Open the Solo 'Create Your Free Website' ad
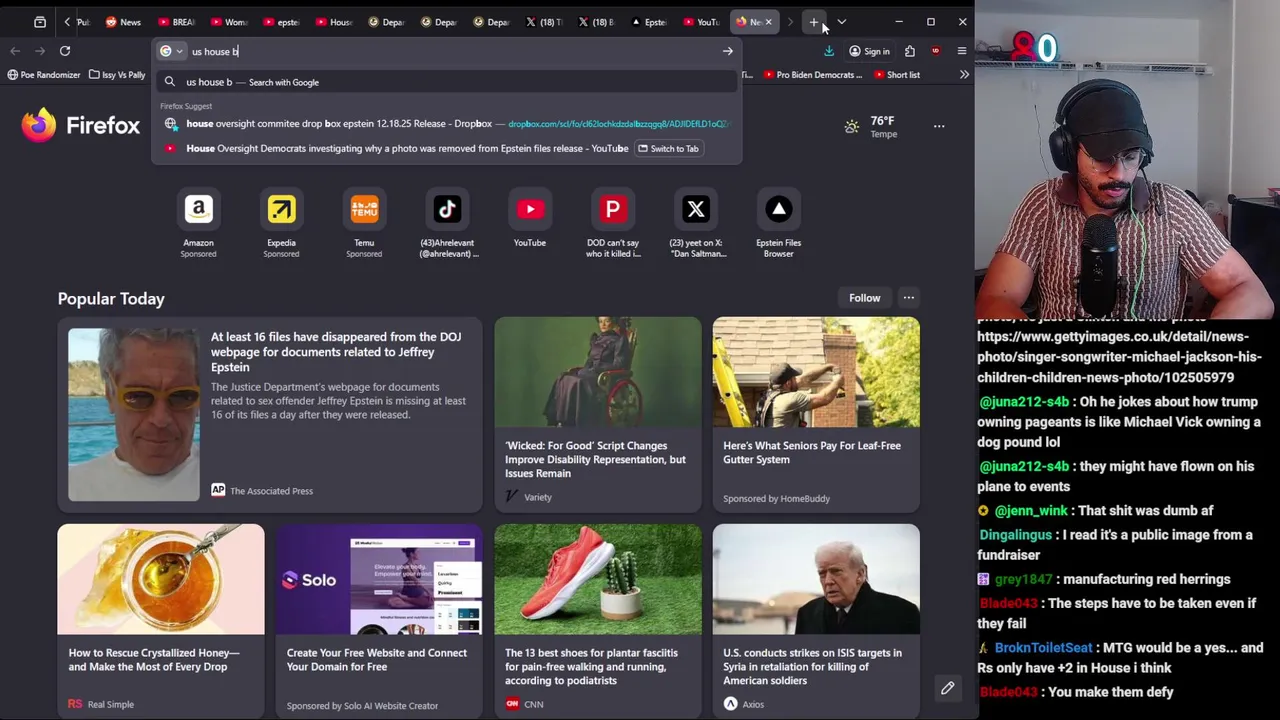1280x720 pixels. [379, 620]
